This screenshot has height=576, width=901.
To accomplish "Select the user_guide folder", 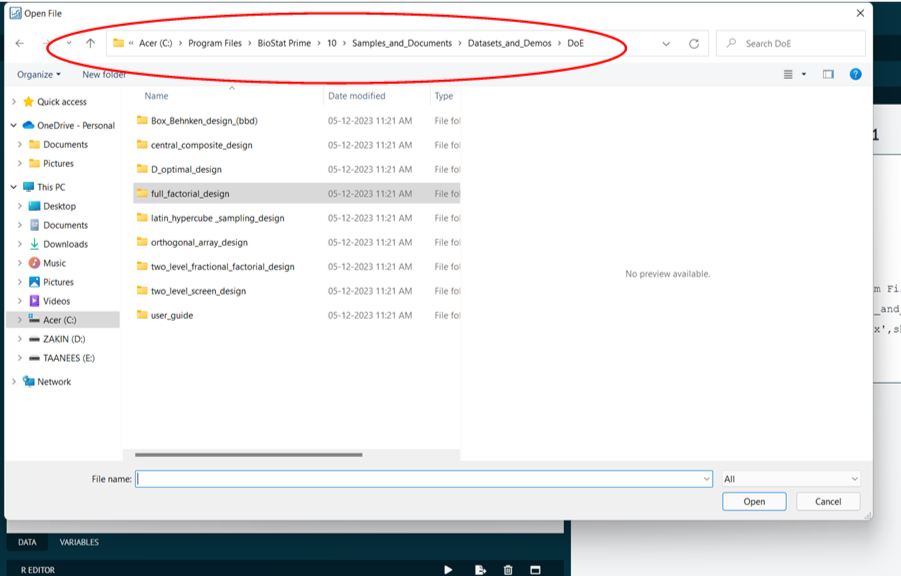I will pyautogui.click(x=297, y=315).
